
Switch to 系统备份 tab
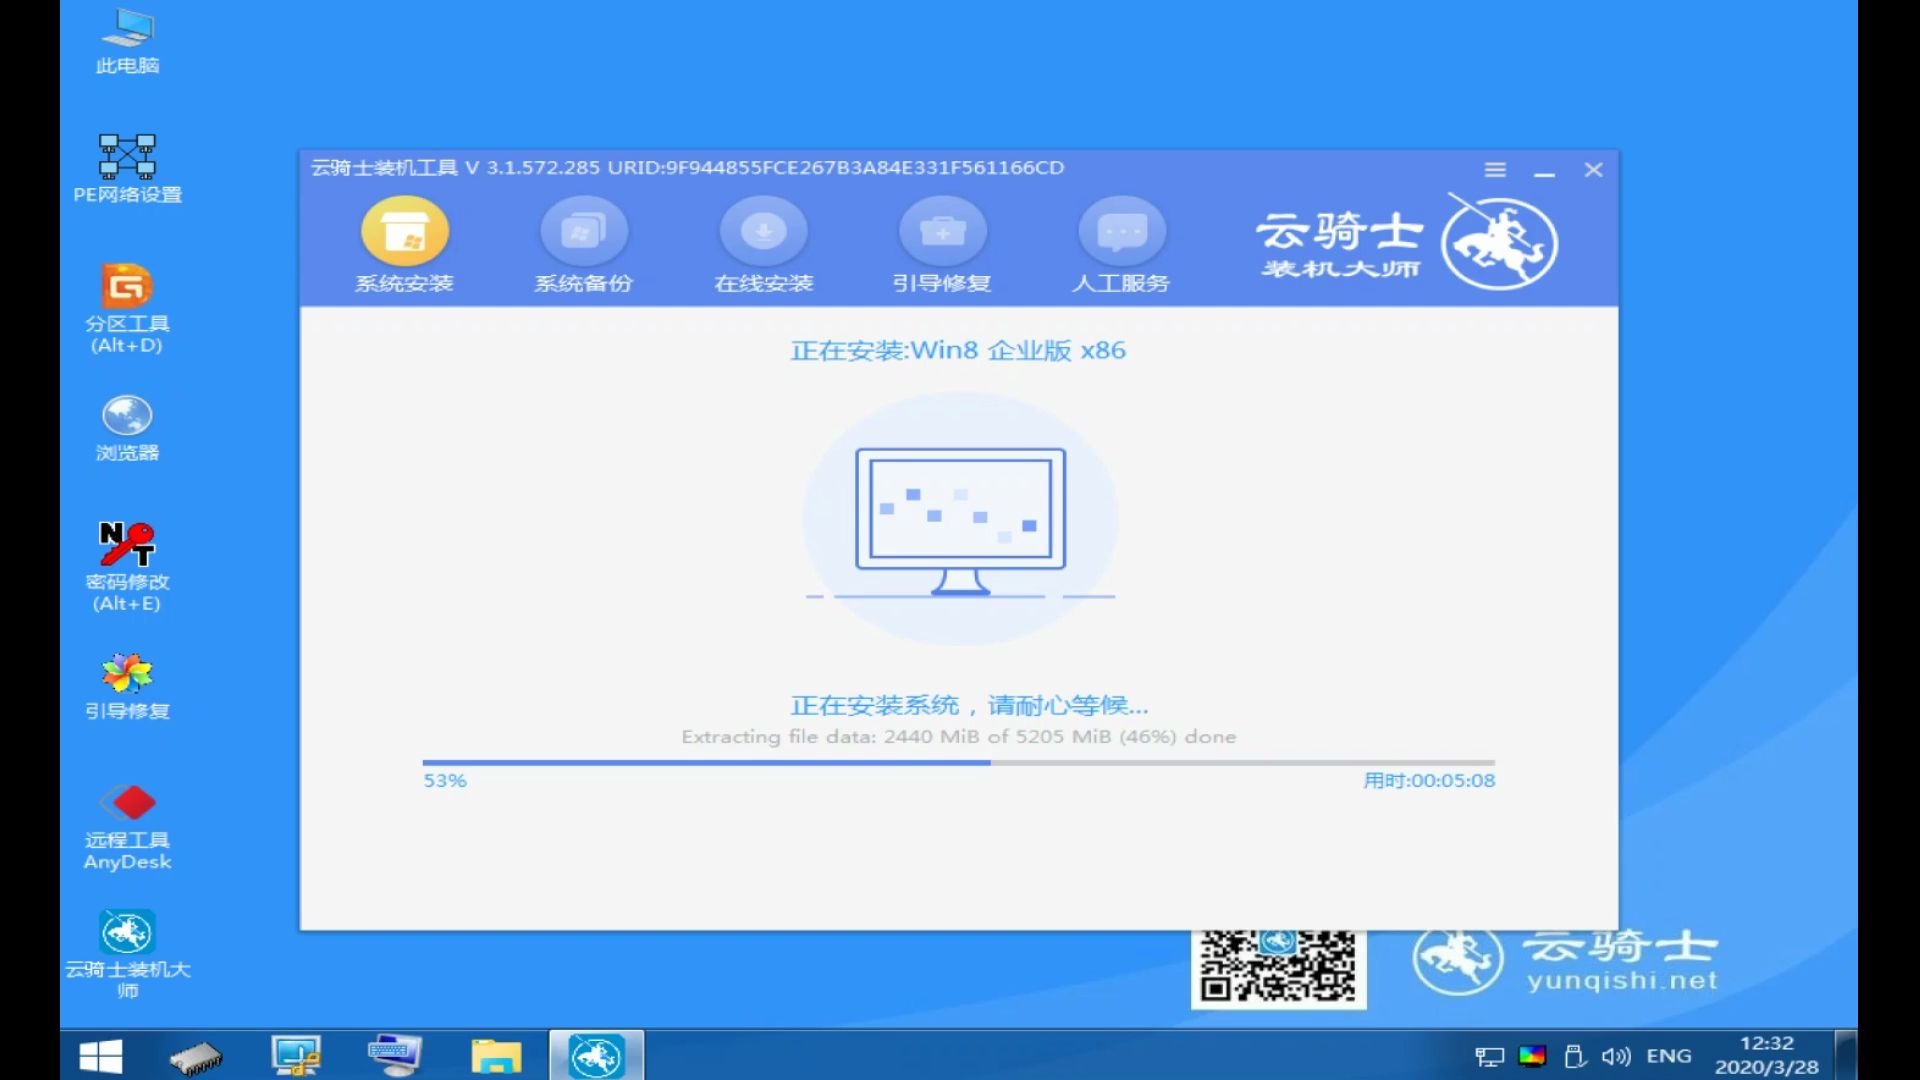pyautogui.click(x=583, y=245)
